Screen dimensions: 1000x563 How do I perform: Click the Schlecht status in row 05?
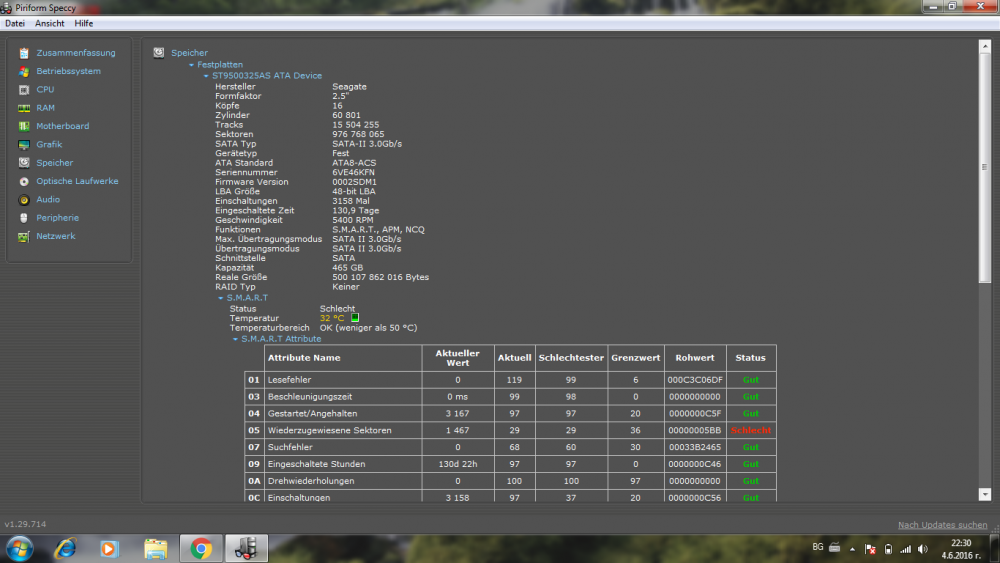tap(751, 430)
